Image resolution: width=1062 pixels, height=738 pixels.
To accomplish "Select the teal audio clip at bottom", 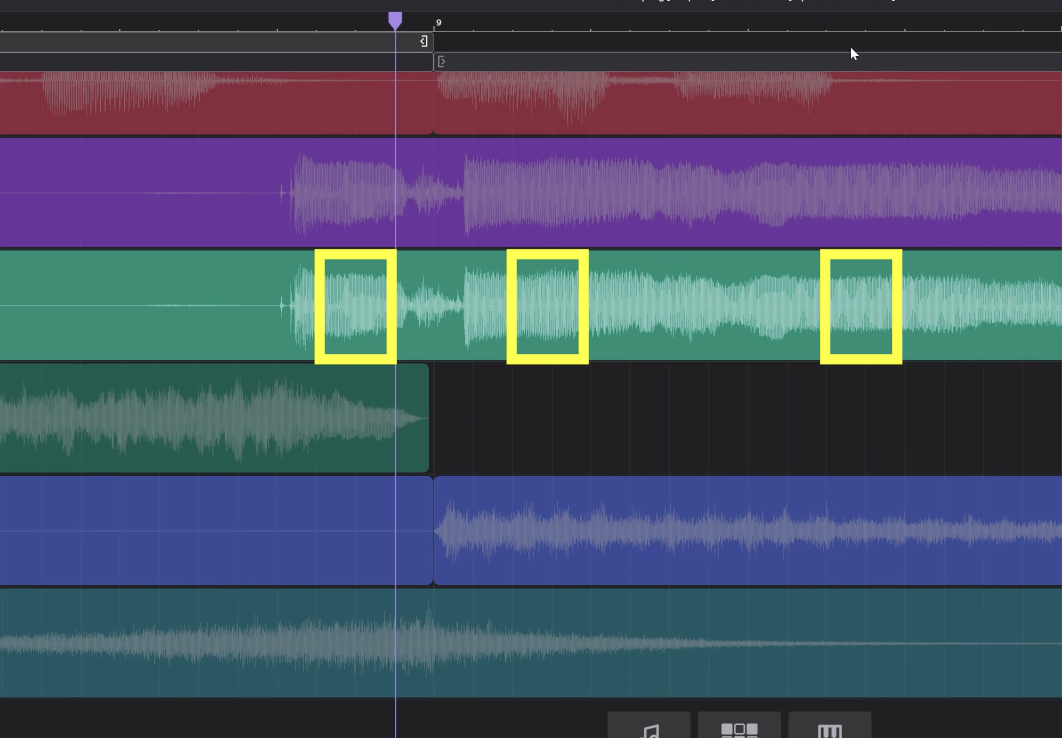I will tap(531, 643).
